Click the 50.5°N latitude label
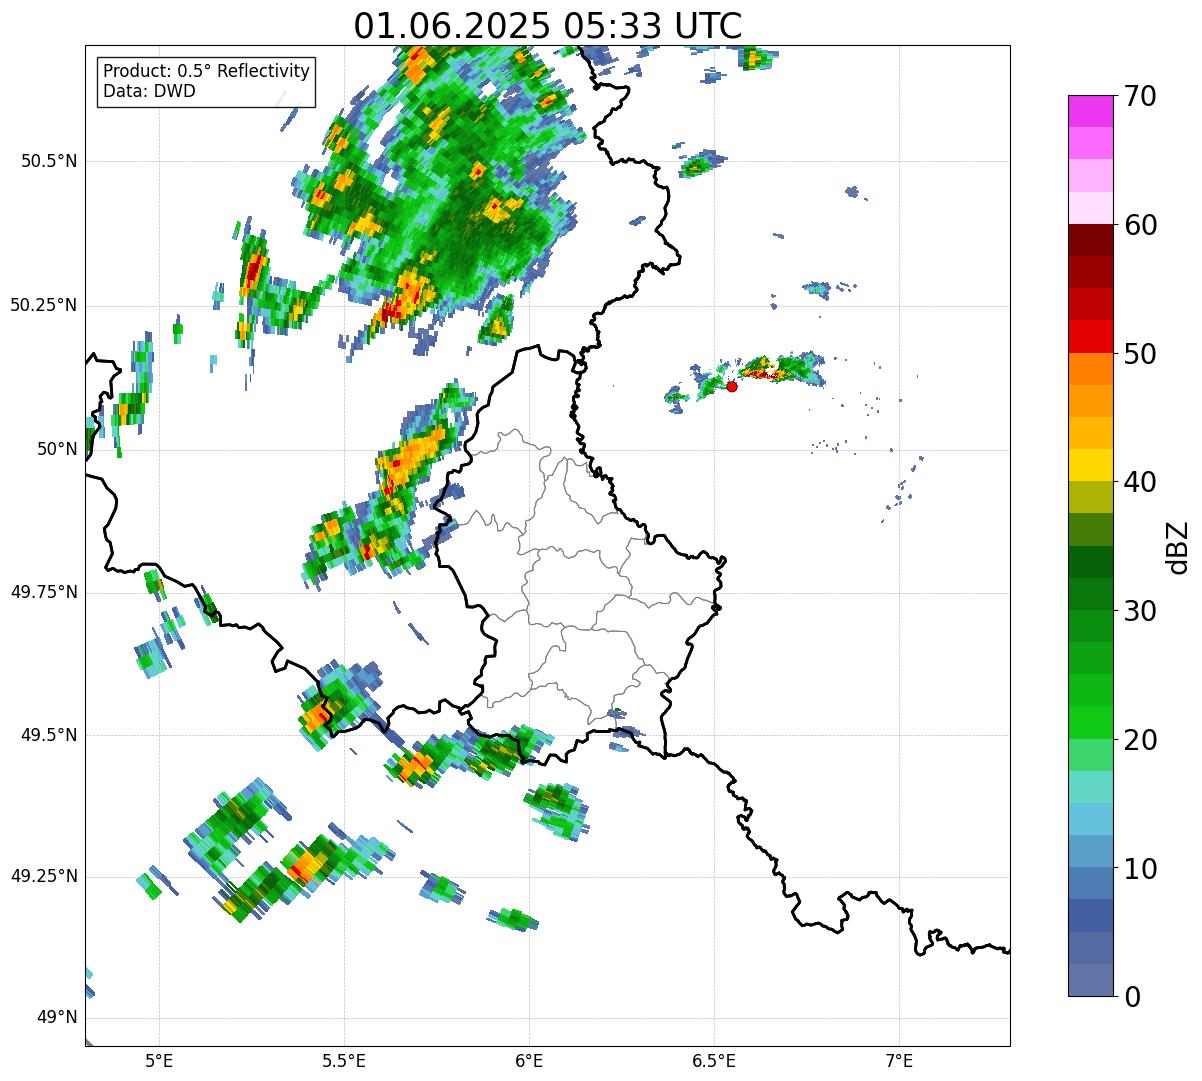The image size is (1202, 1081). tap(49, 161)
